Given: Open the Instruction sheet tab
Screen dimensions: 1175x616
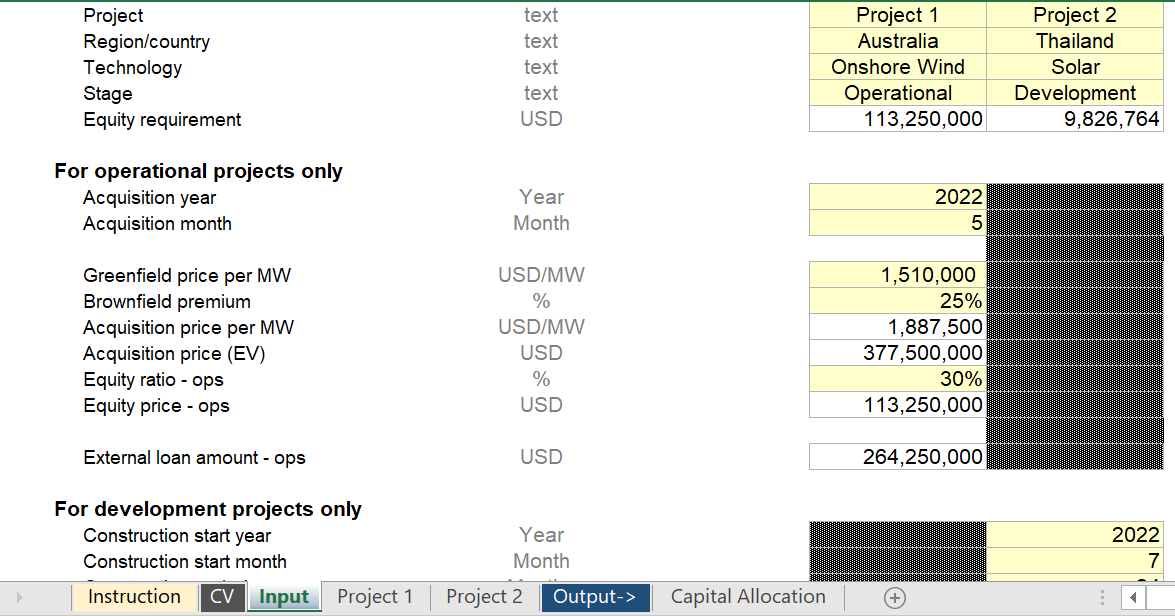Looking at the screenshot, I should 134,597.
